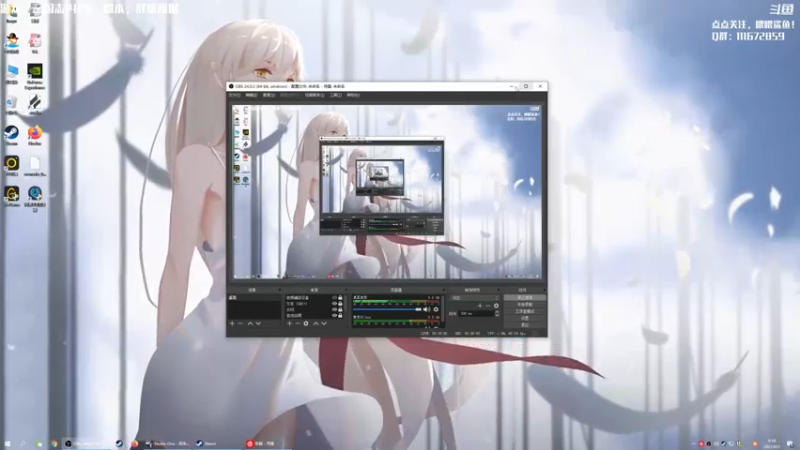Add a new source with the plus icon
The width and height of the screenshot is (800, 450).
pyautogui.click(x=289, y=323)
